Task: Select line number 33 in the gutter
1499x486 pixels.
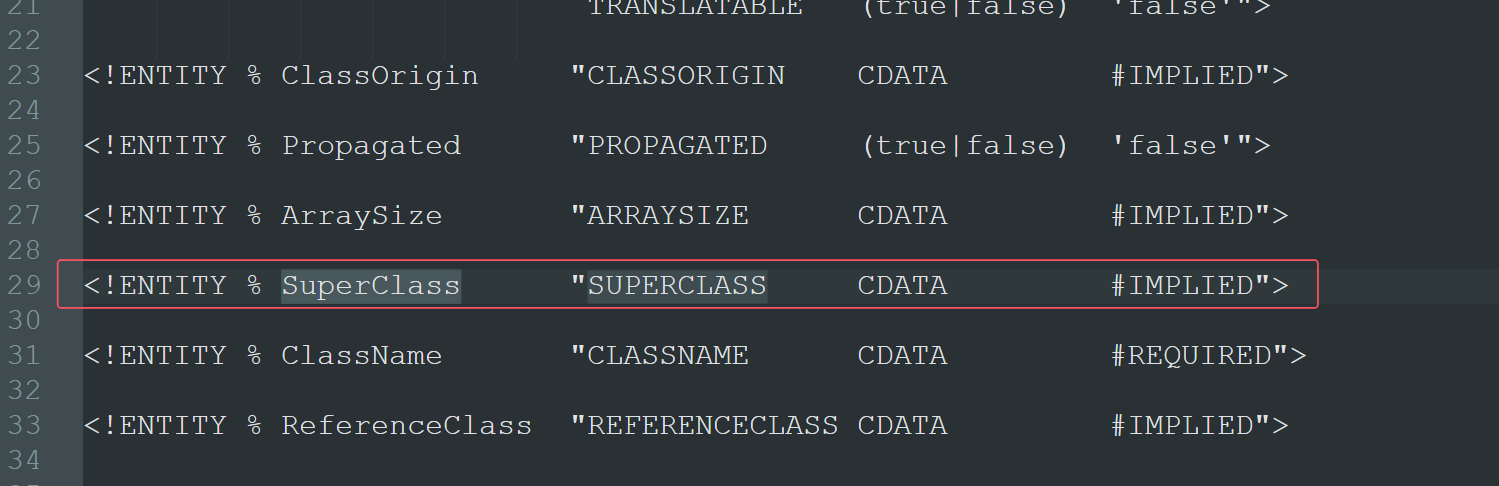Action: coord(23,426)
